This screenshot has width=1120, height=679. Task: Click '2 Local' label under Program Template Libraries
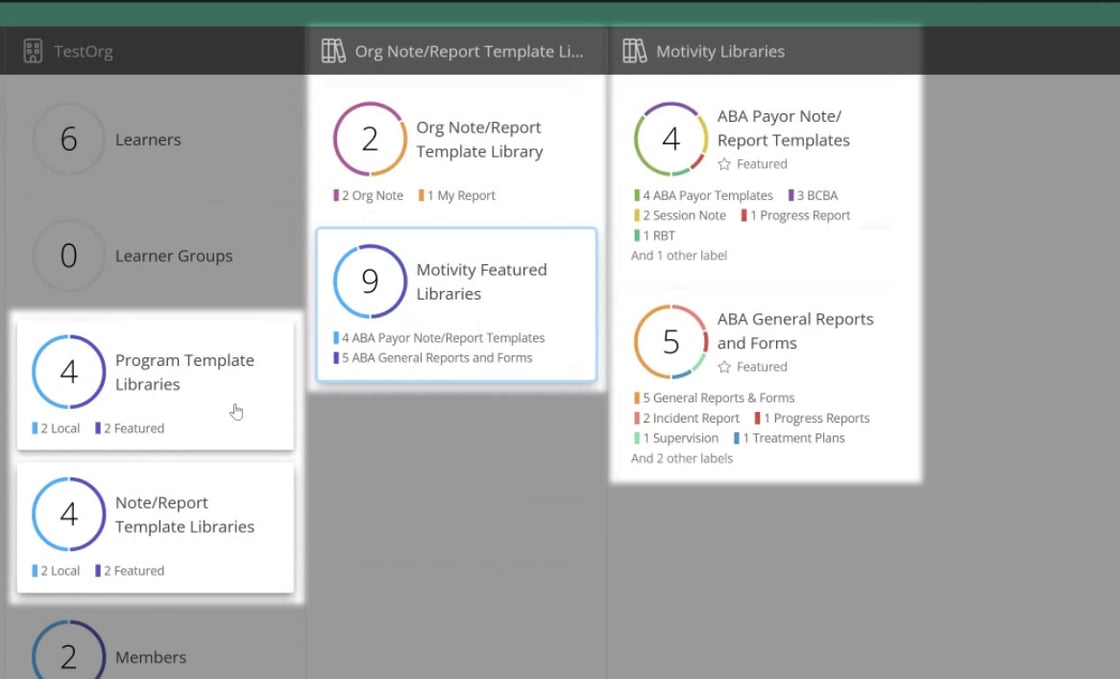(x=56, y=428)
